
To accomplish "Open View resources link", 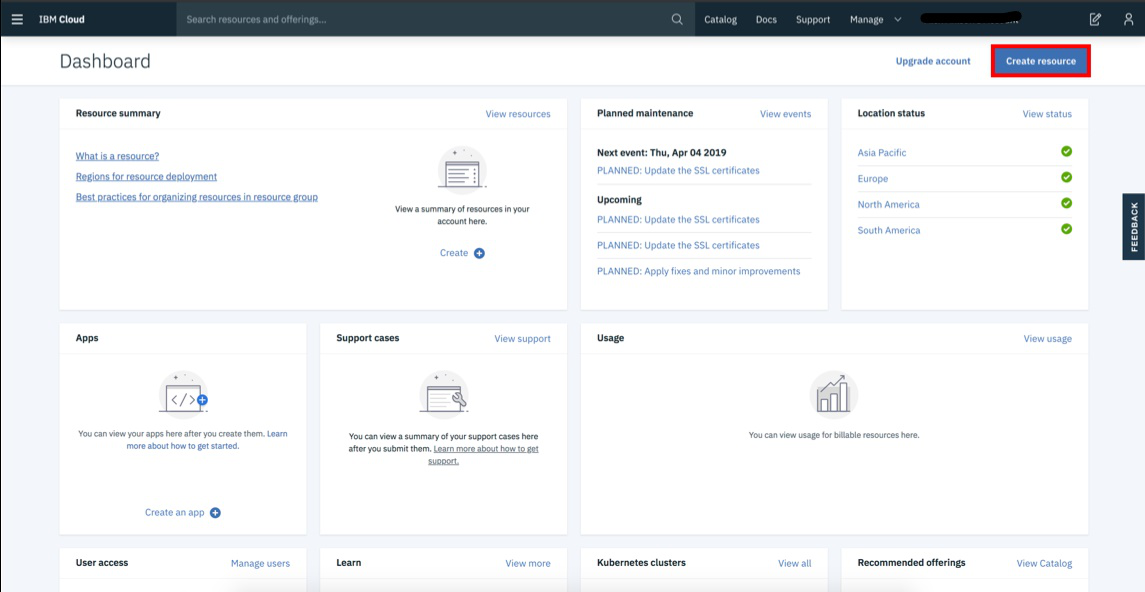I will (518, 114).
